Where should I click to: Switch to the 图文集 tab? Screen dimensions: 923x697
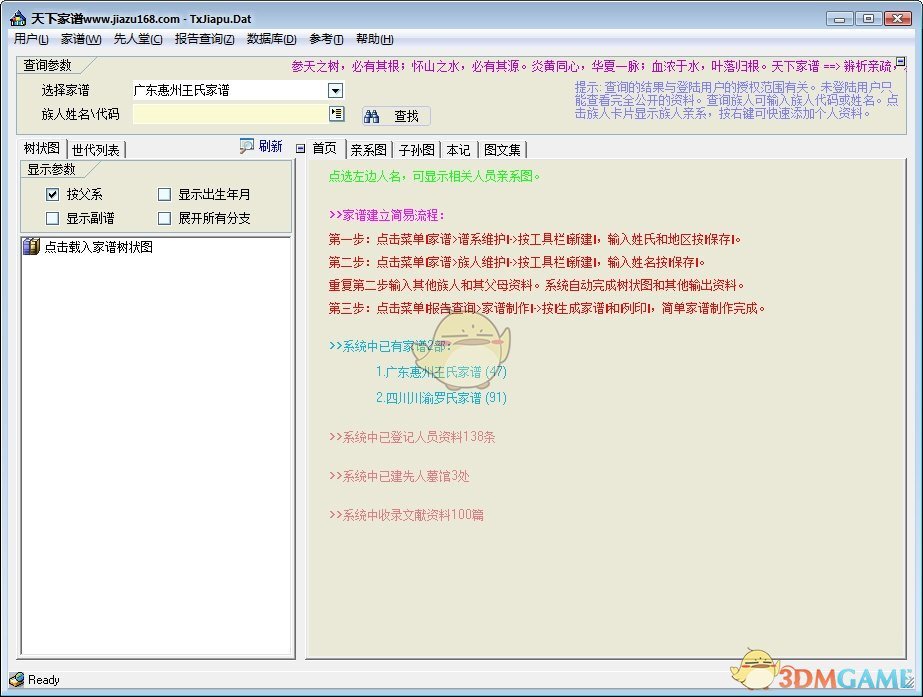pyautogui.click(x=502, y=150)
